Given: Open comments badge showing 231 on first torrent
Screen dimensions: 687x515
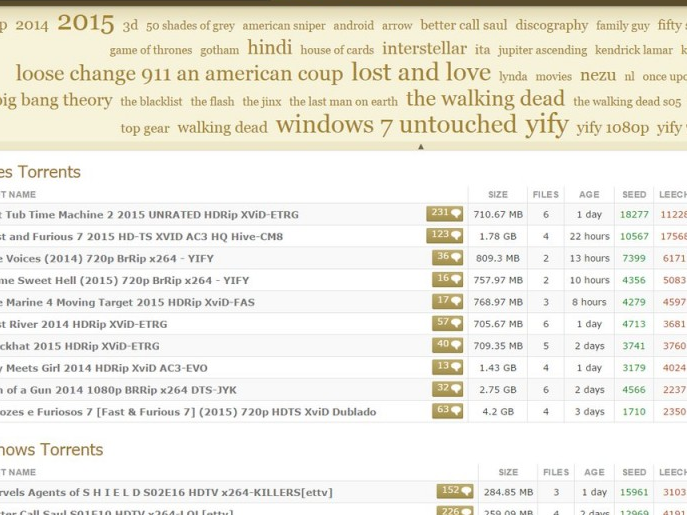Looking at the screenshot, I should [445, 214].
